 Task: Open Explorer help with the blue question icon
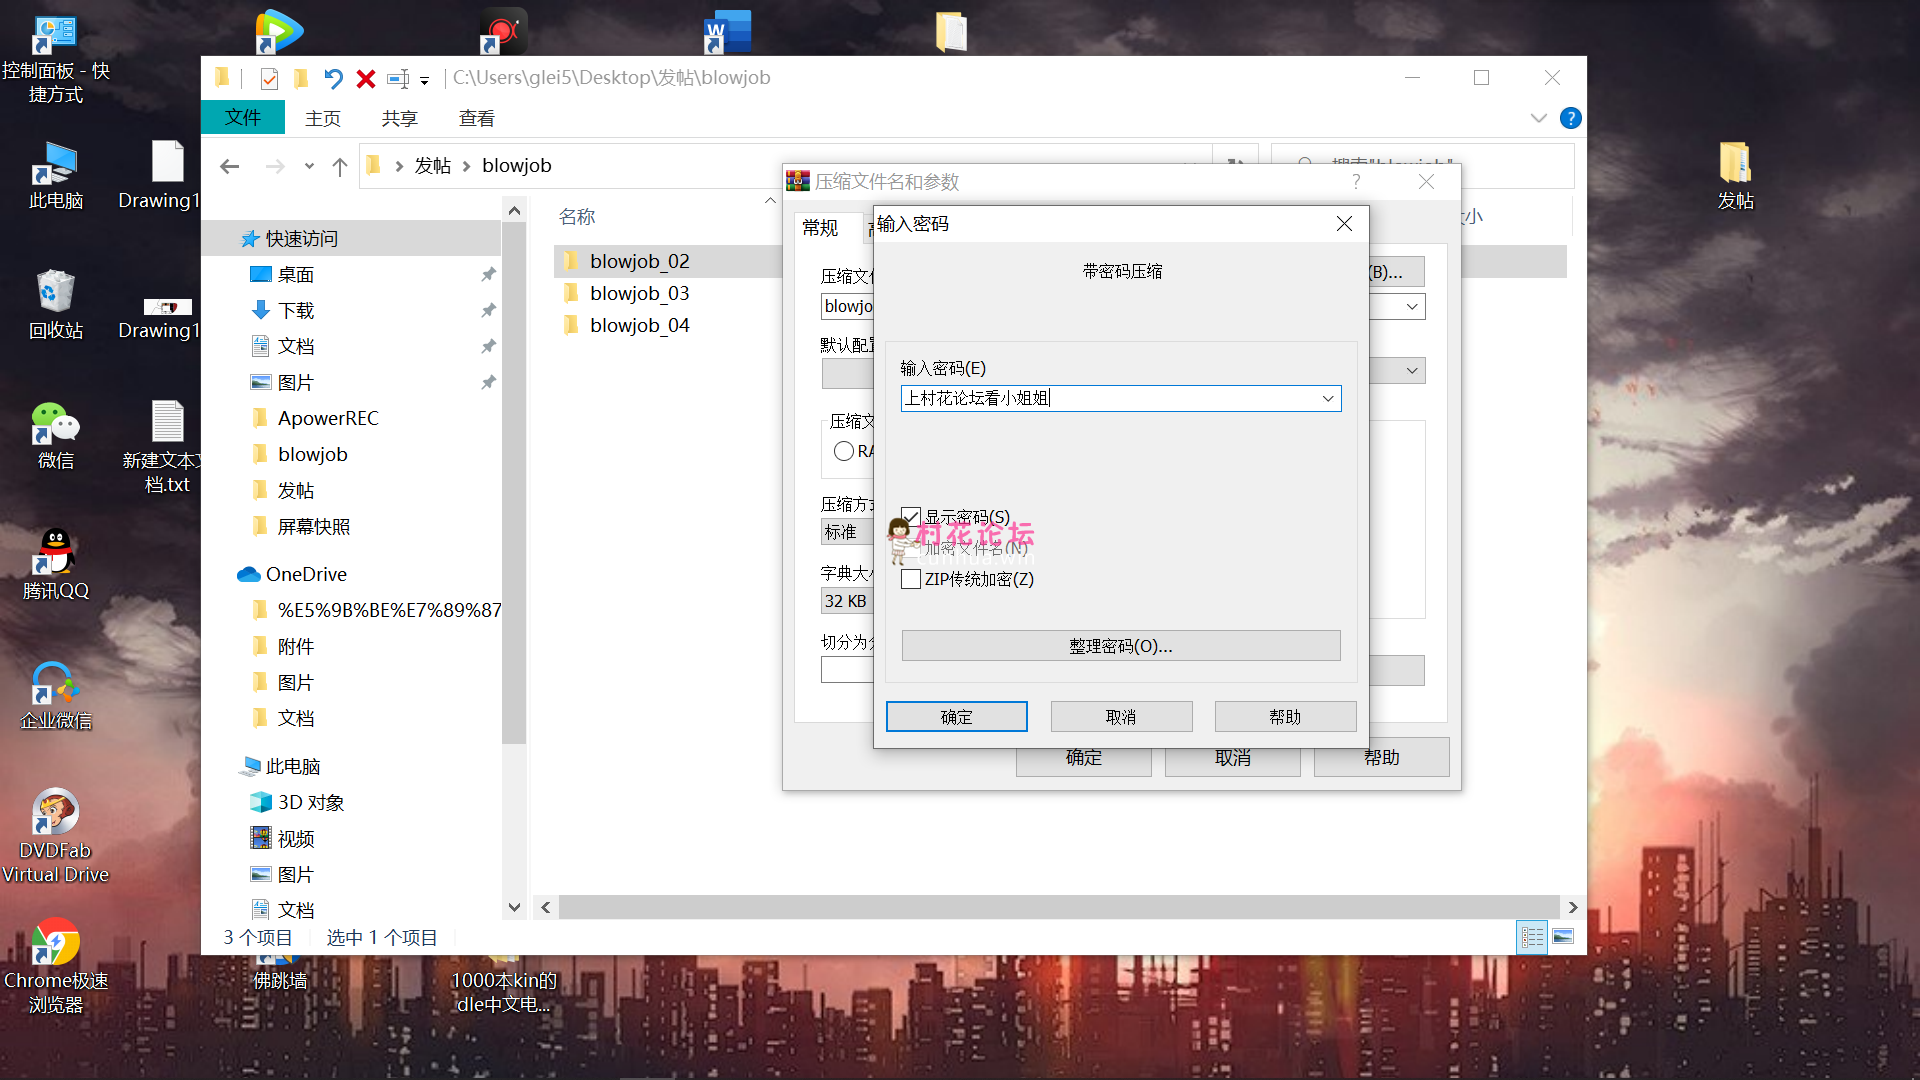point(1571,118)
